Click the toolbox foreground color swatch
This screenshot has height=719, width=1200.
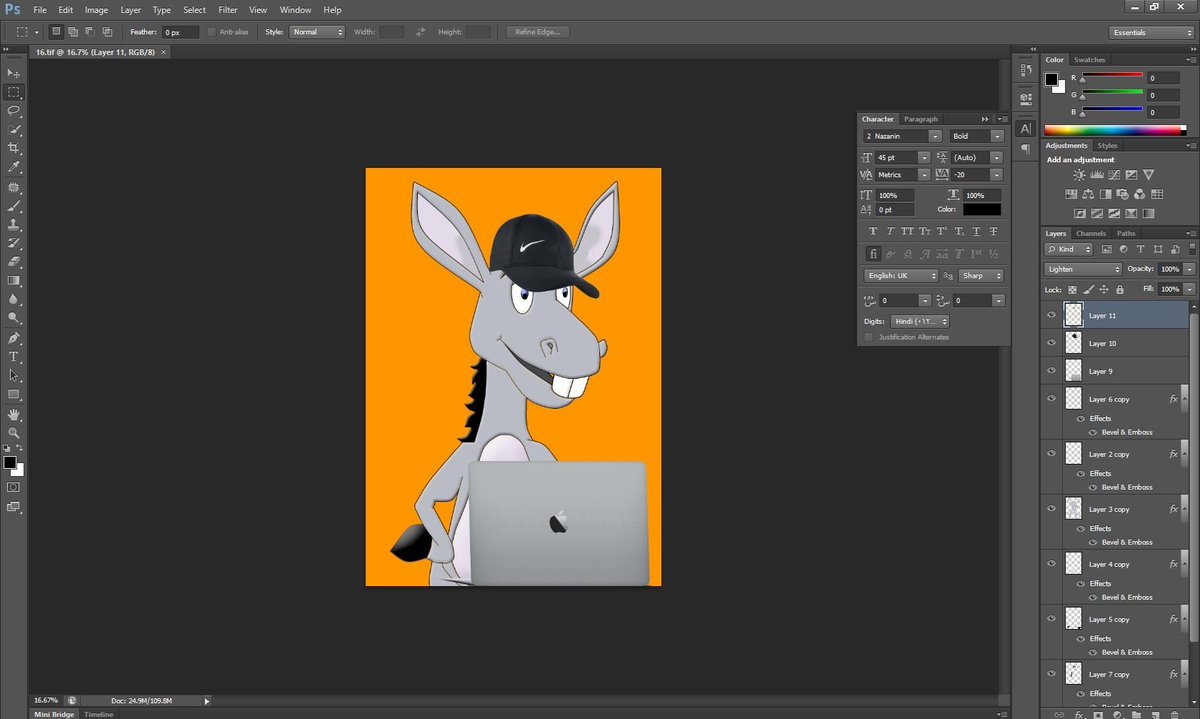[10, 463]
